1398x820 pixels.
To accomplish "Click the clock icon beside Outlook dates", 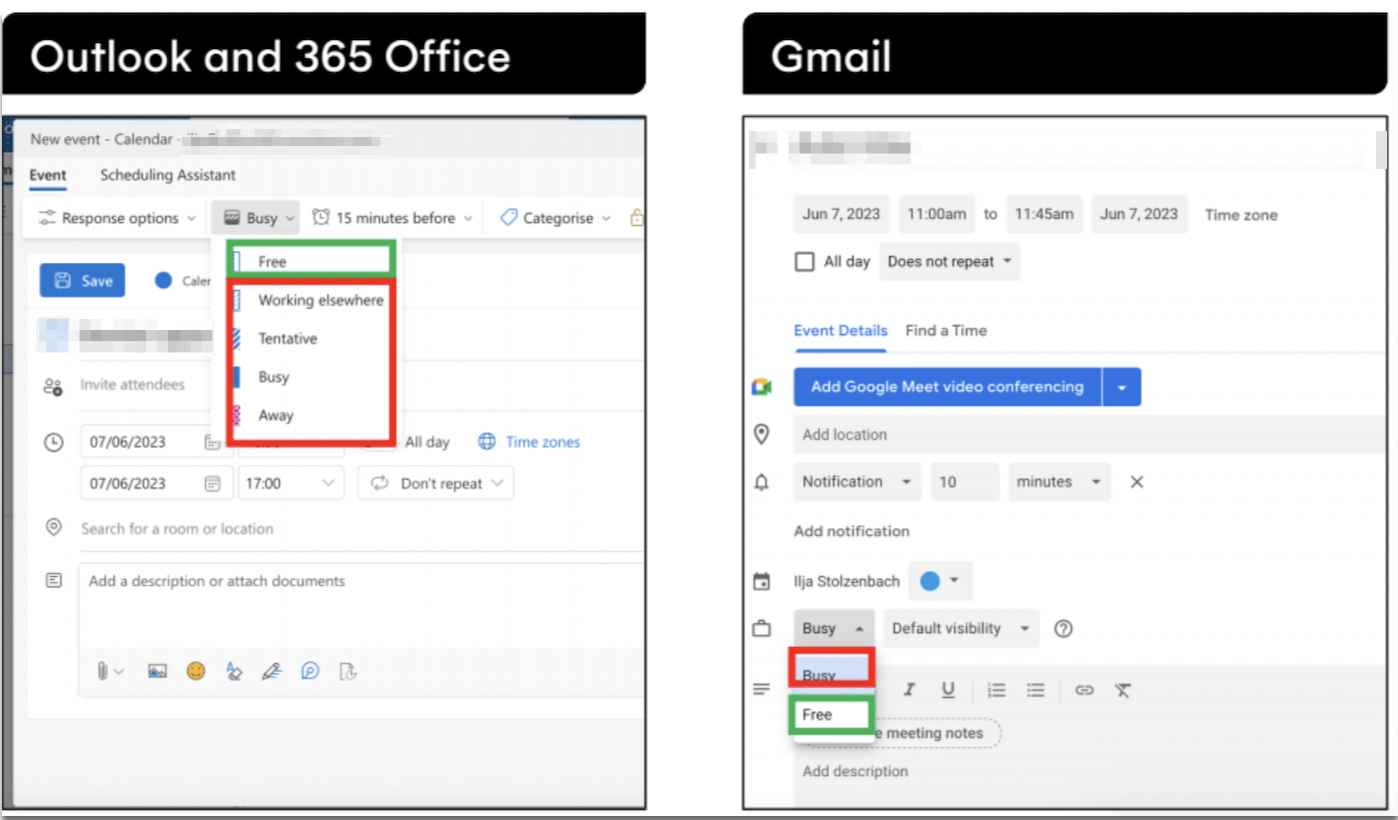I will coord(54,441).
